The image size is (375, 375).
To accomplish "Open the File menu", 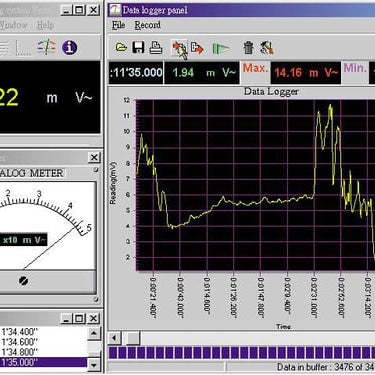I will pos(118,25).
